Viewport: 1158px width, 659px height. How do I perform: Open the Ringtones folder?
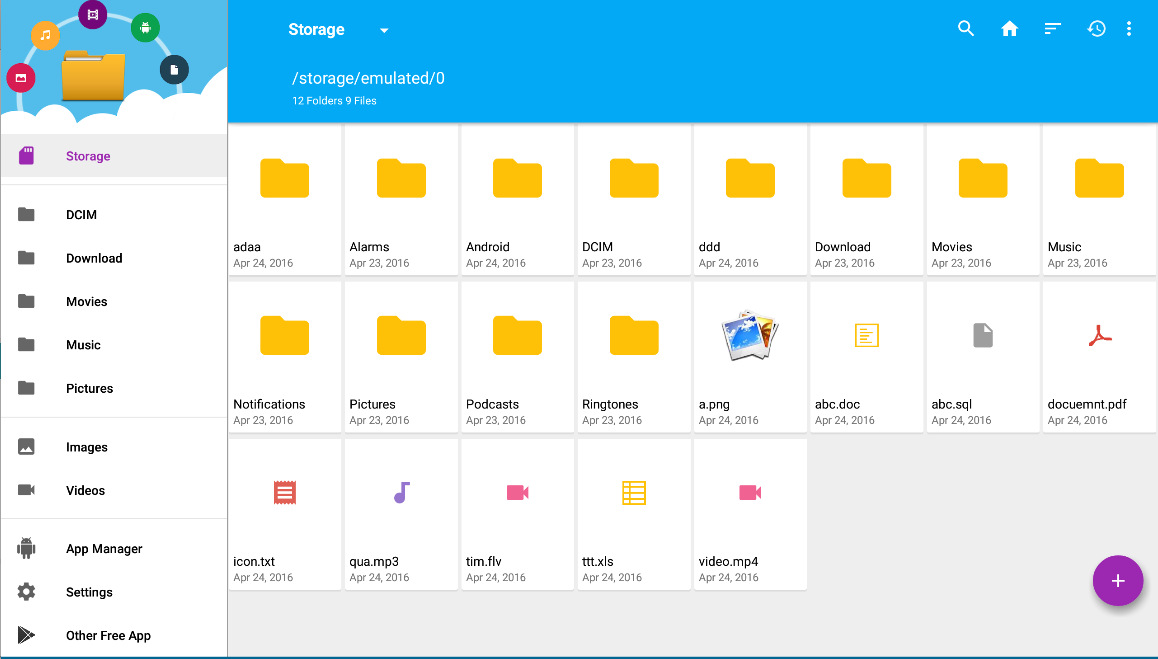point(634,356)
